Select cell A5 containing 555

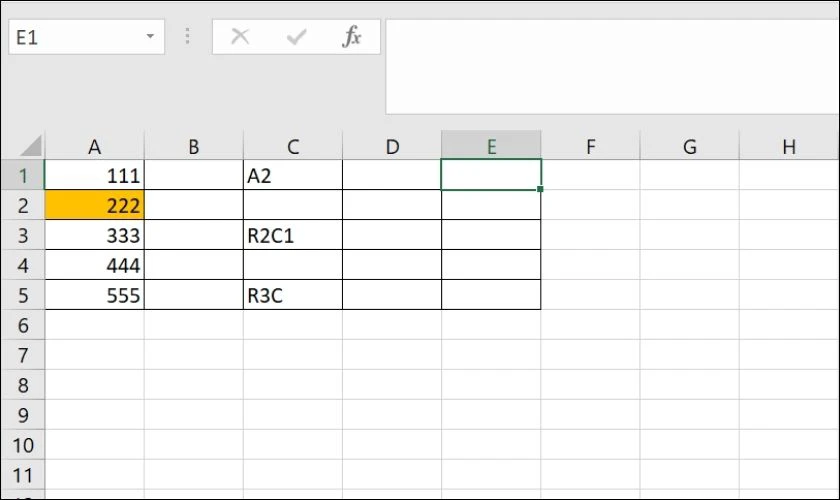pyautogui.click(x=94, y=295)
